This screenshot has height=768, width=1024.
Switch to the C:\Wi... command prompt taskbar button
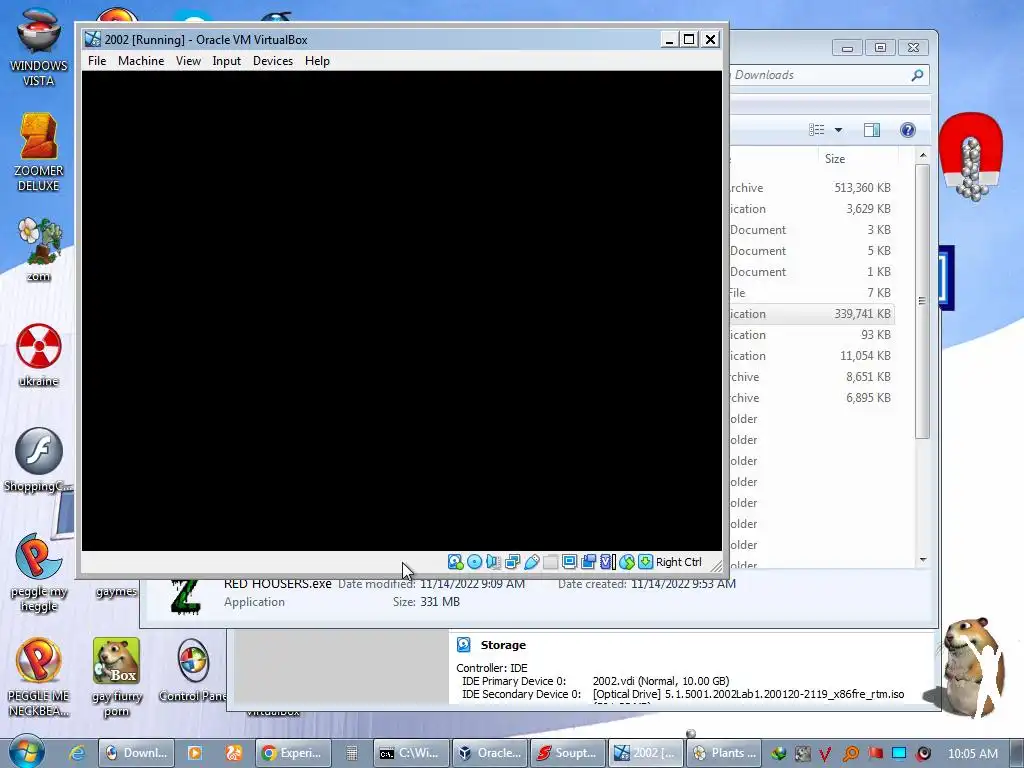click(x=411, y=753)
